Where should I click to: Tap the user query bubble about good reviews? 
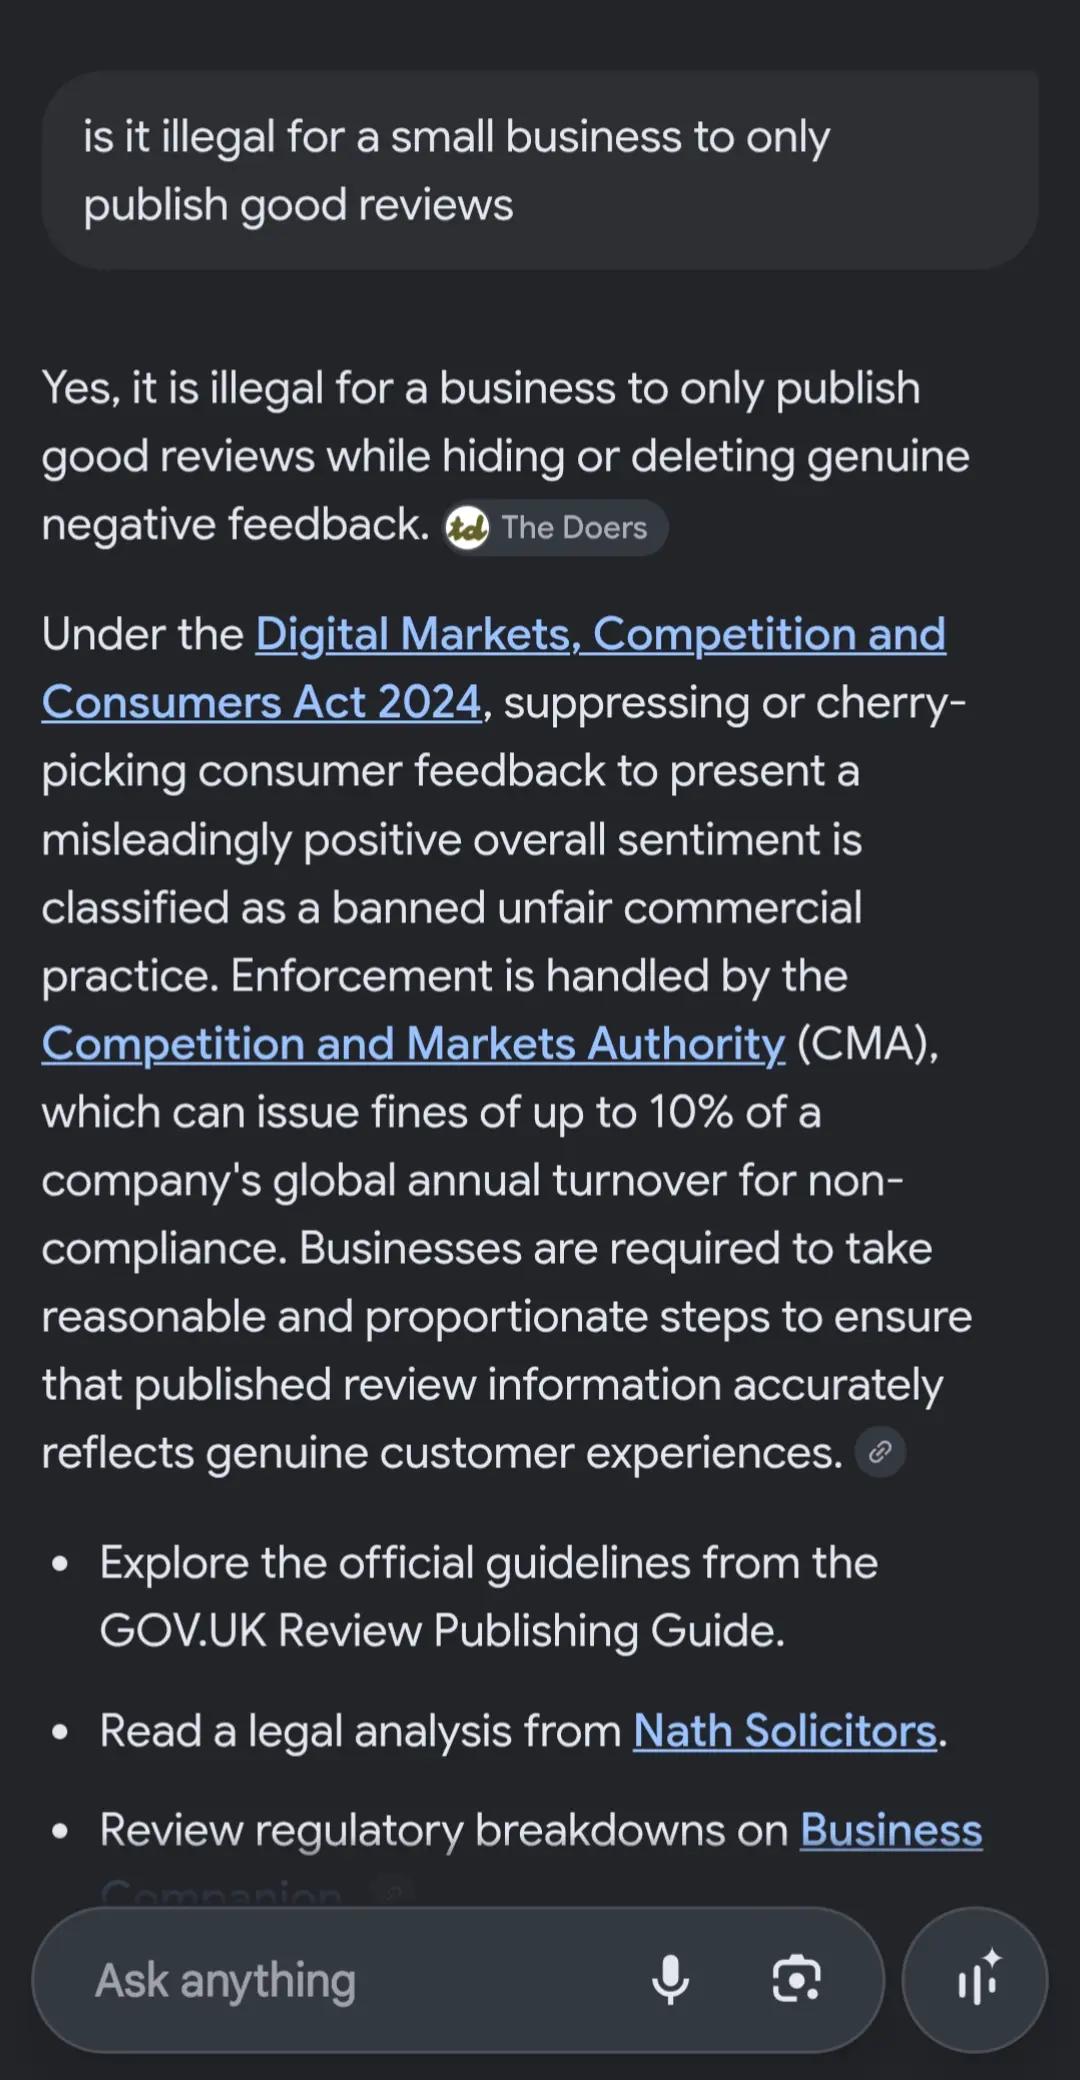point(540,170)
